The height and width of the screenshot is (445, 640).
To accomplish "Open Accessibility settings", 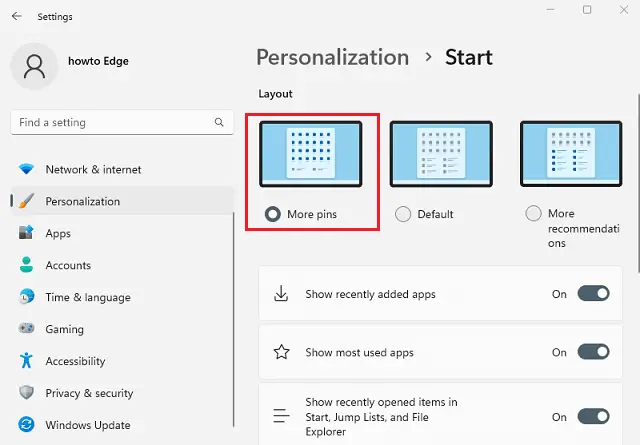I will point(122,361).
